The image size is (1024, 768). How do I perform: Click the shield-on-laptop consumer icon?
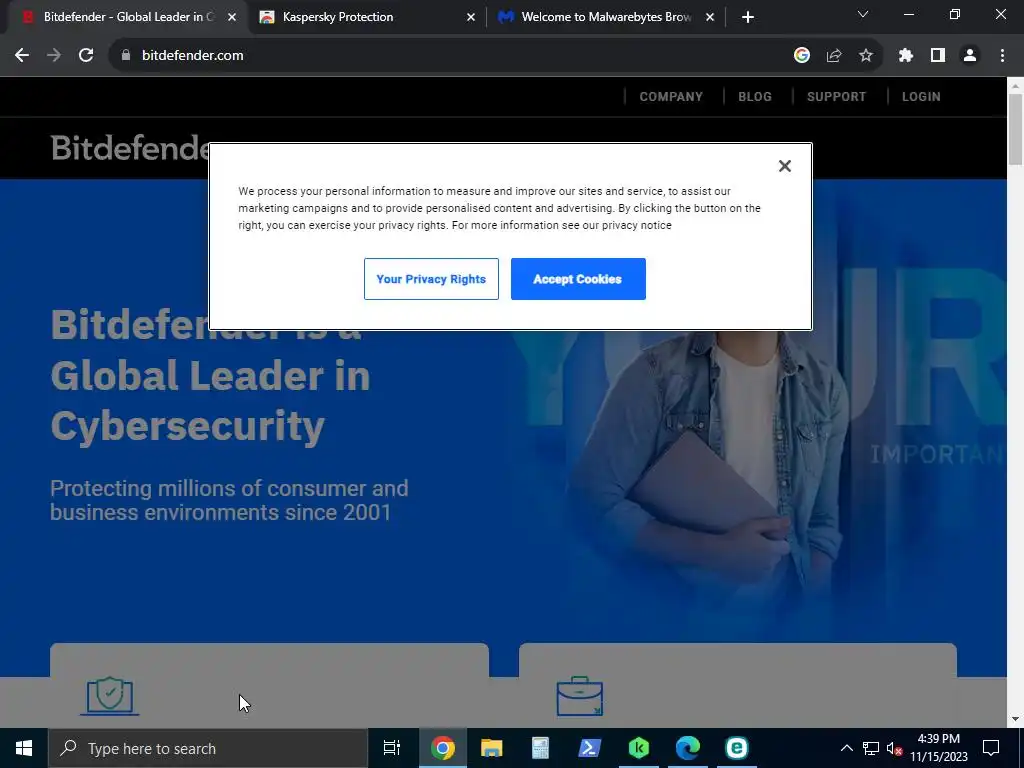(110, 696)
